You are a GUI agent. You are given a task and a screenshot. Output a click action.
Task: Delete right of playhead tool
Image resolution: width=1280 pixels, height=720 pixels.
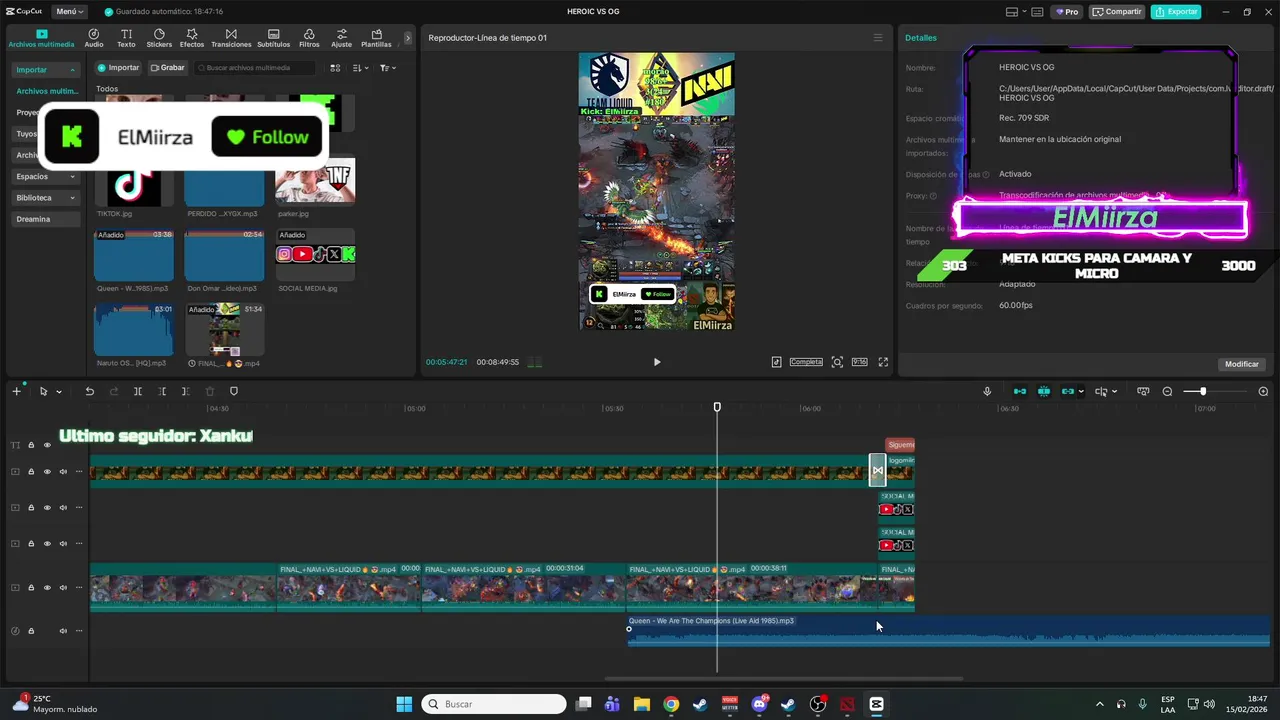coord(186,391)
